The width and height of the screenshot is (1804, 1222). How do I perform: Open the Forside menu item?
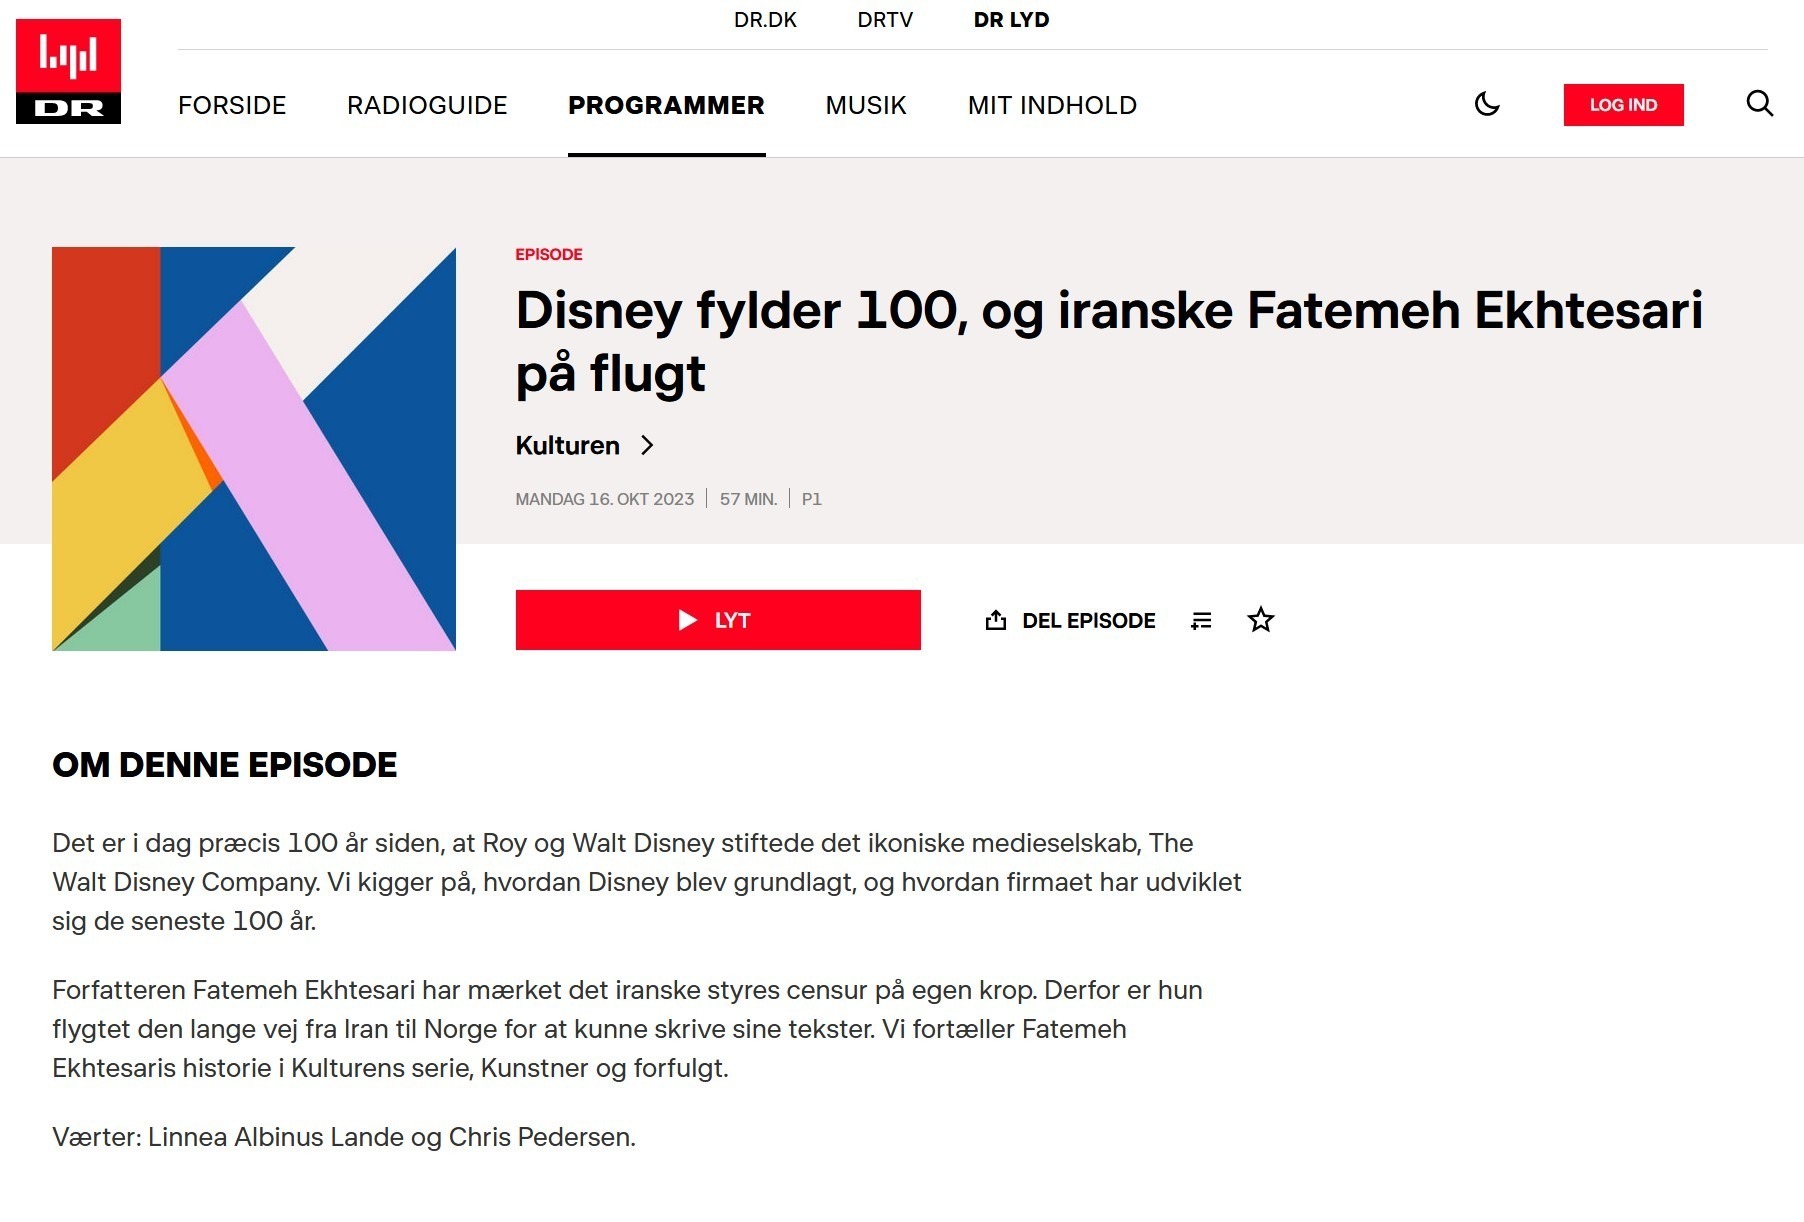pos(232,105)
